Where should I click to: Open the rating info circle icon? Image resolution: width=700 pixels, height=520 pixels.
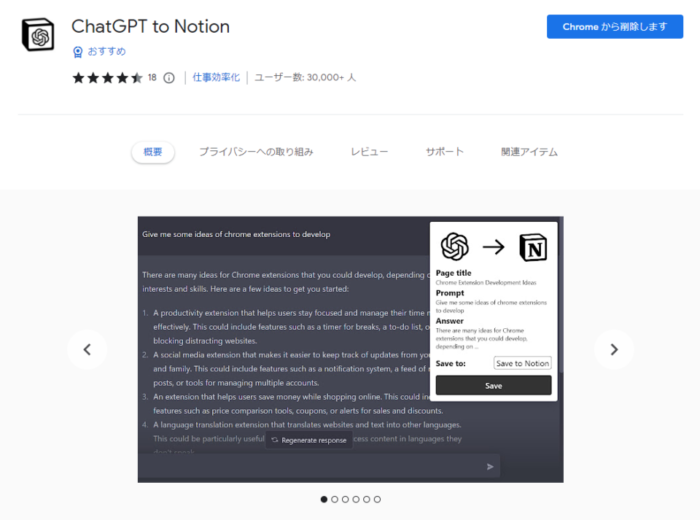click(x=169, y=78)
